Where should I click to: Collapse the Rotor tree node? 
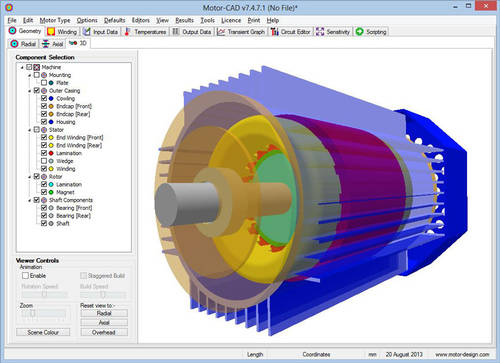pos(30,177)
